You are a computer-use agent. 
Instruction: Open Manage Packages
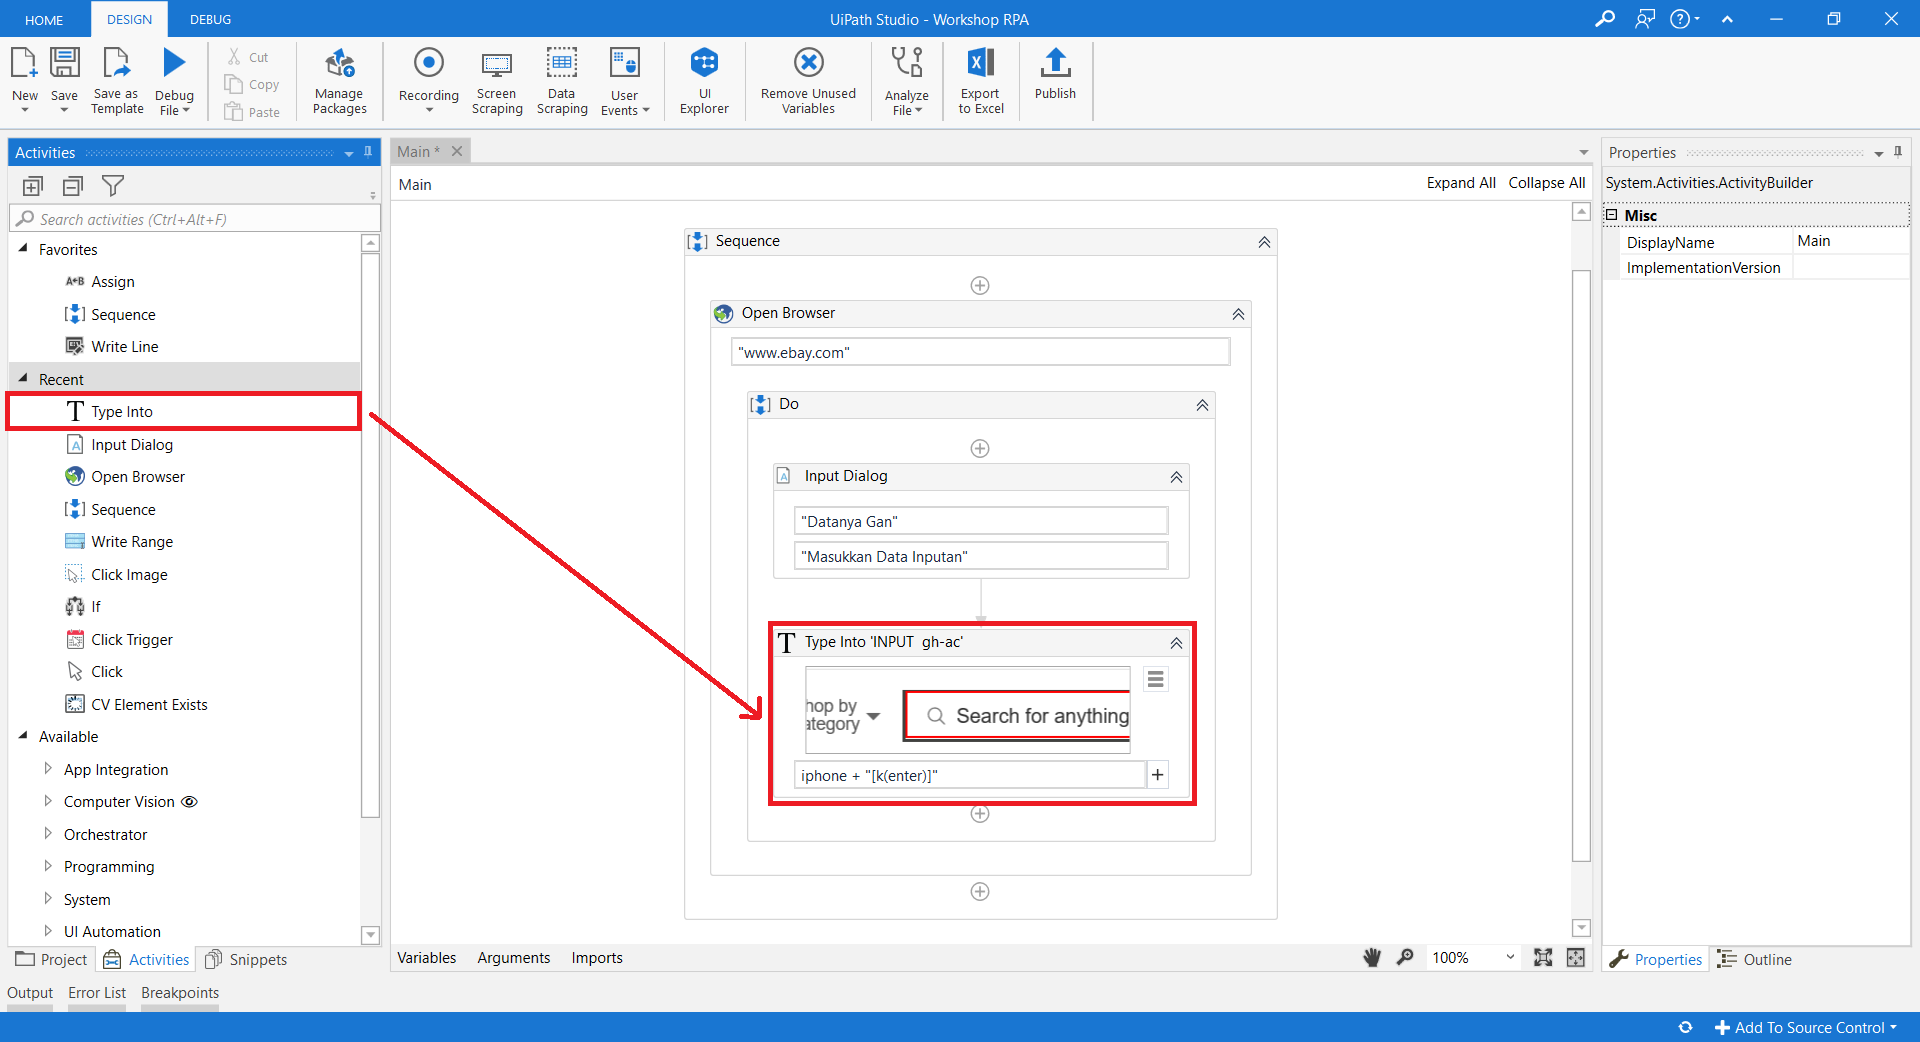point(339,82)
